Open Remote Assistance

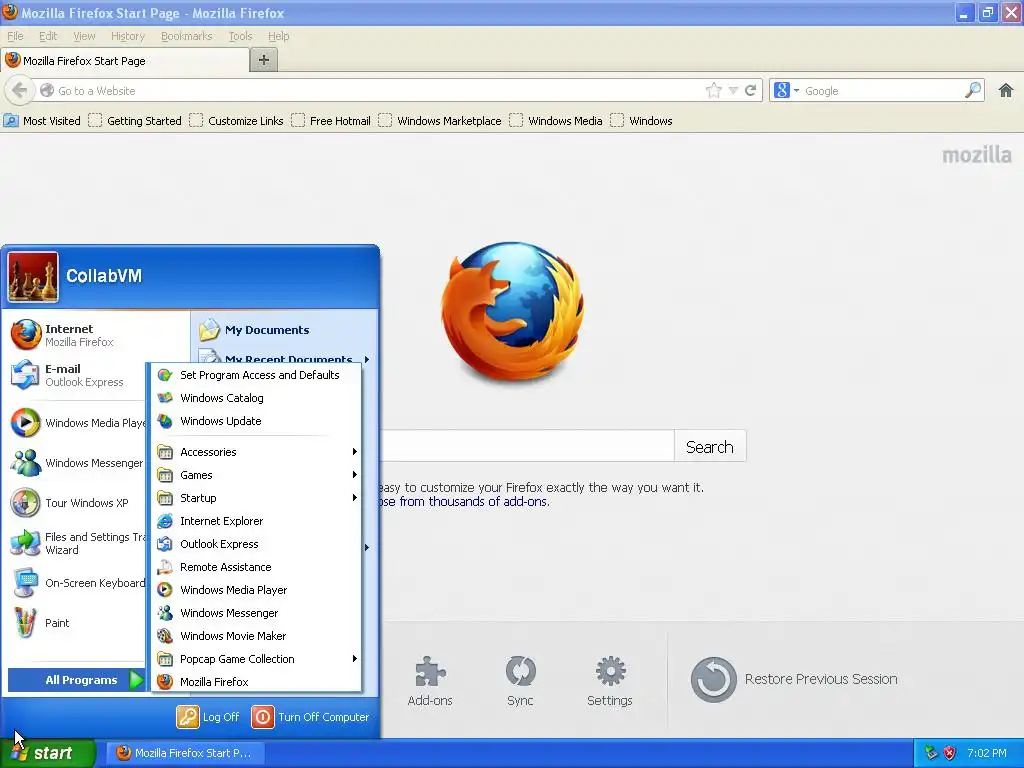[x=257, y=567]
